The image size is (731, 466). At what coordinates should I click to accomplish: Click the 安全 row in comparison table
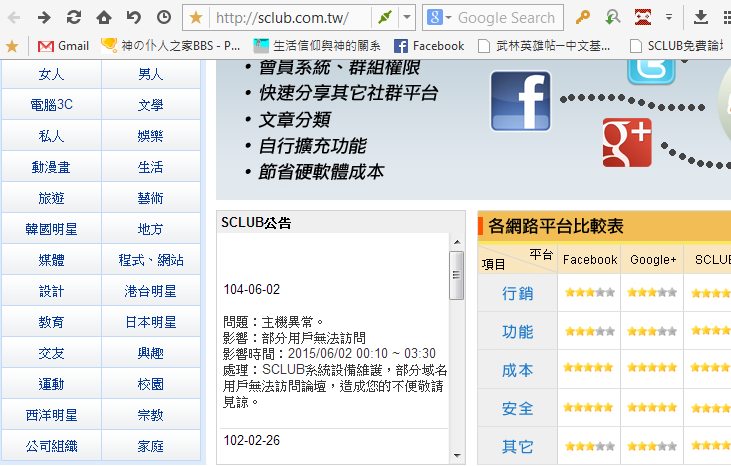pyautogui.click(x=517, y=408)
